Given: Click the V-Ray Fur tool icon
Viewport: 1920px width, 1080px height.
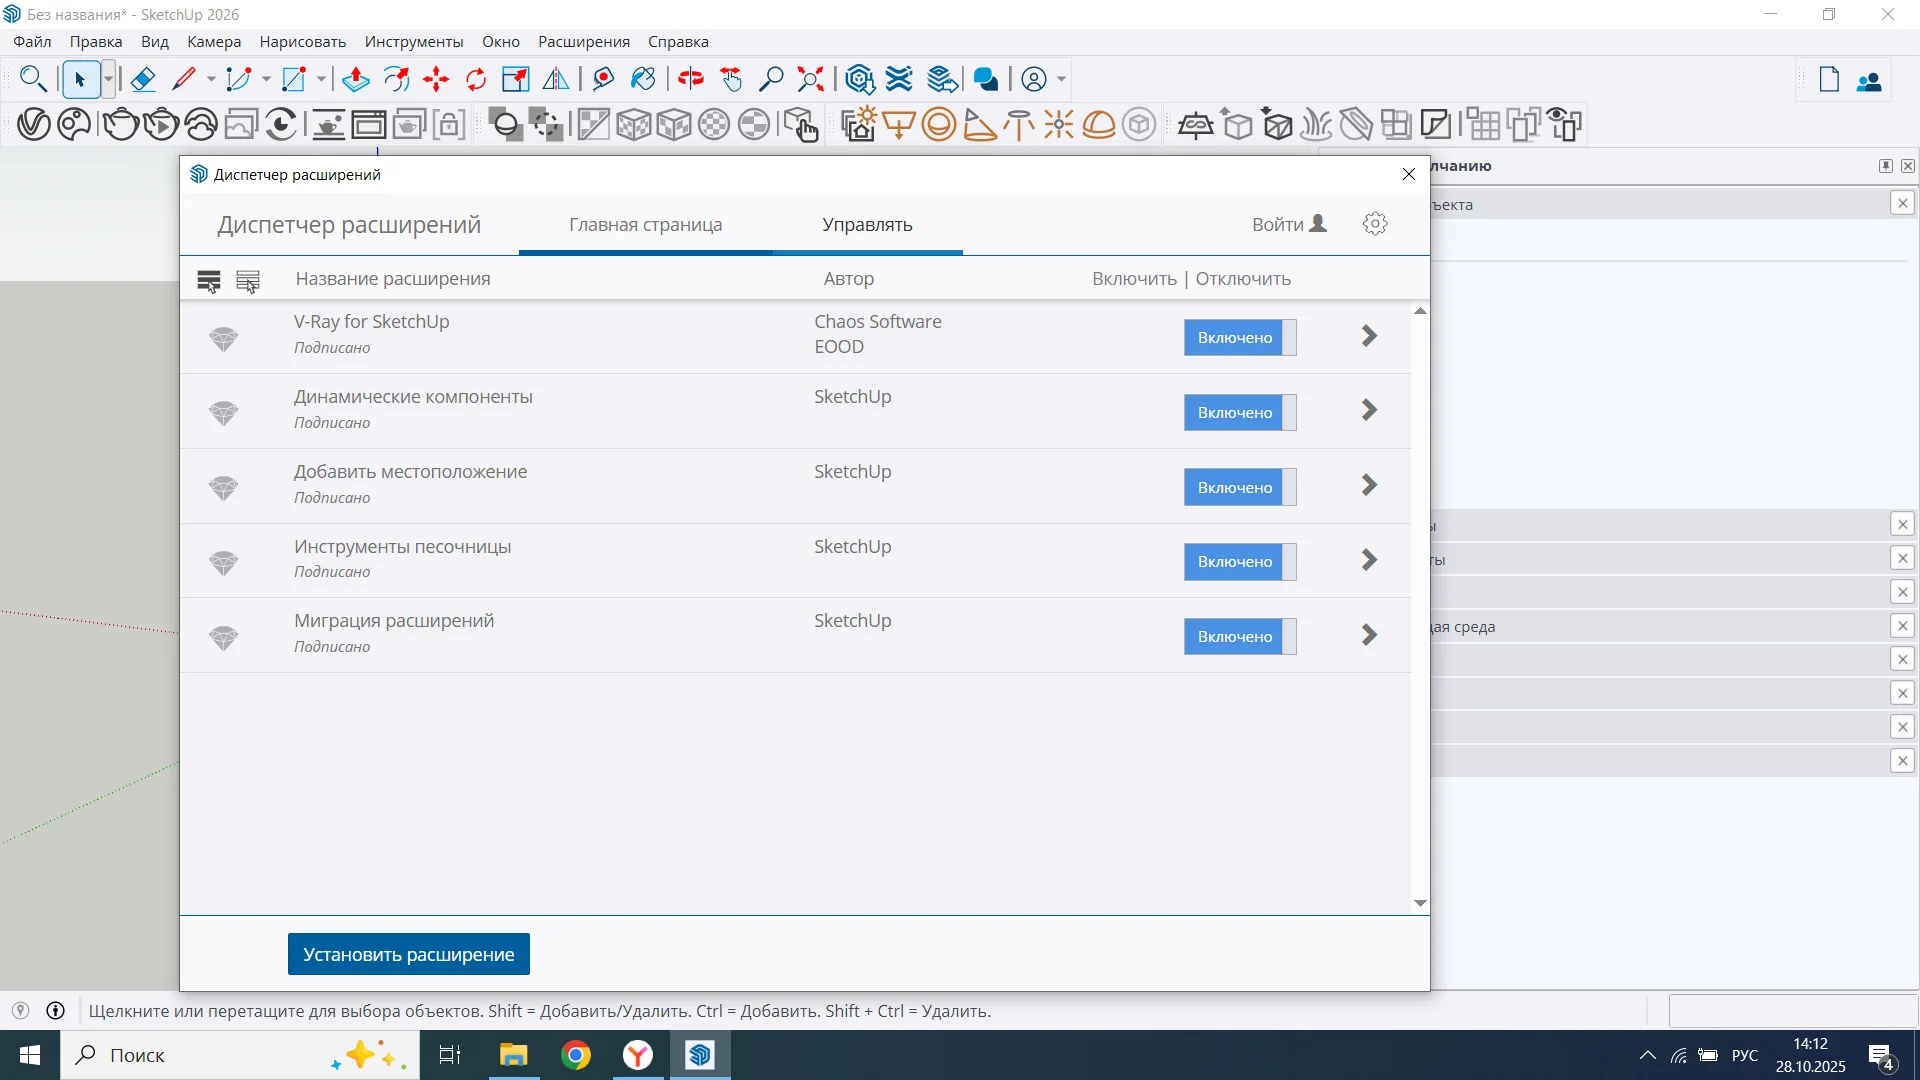Looking at the screenshot, I should coord(1317,125).
